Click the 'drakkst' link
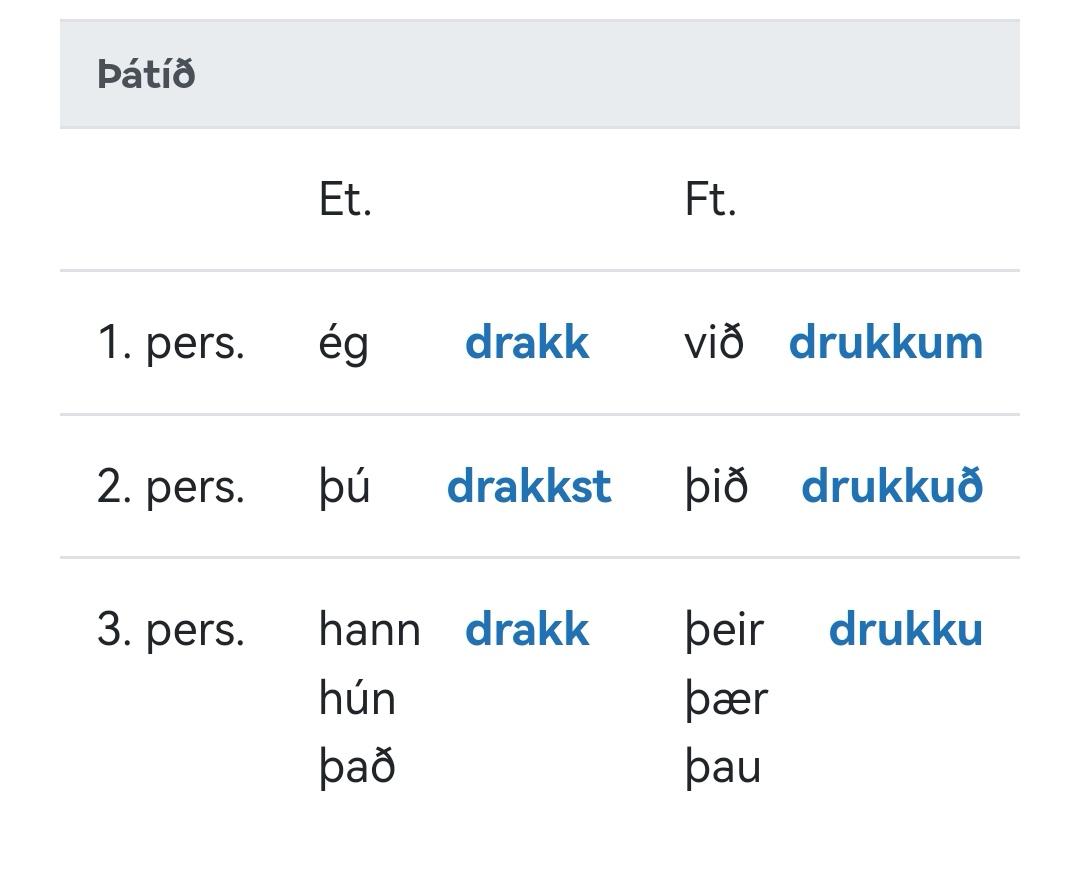The width and height of the screenshot is (1080, 883). tap(529, 487)
